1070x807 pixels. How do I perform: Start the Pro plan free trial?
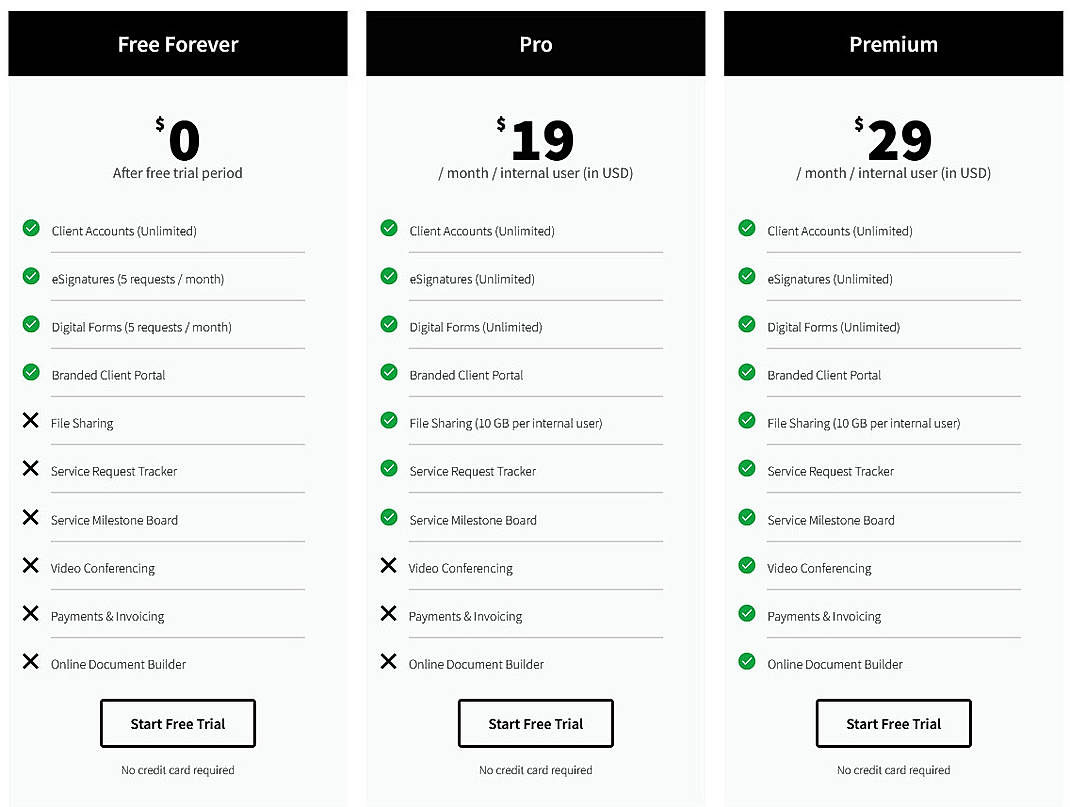[x=536, y=724]
